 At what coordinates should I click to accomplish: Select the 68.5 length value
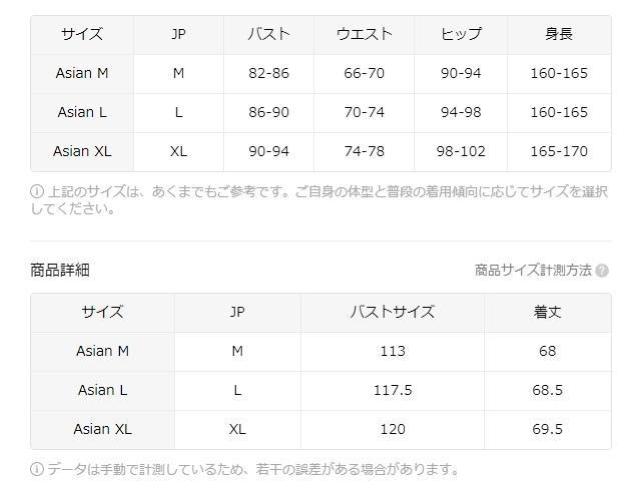click(x=547, y=390)
